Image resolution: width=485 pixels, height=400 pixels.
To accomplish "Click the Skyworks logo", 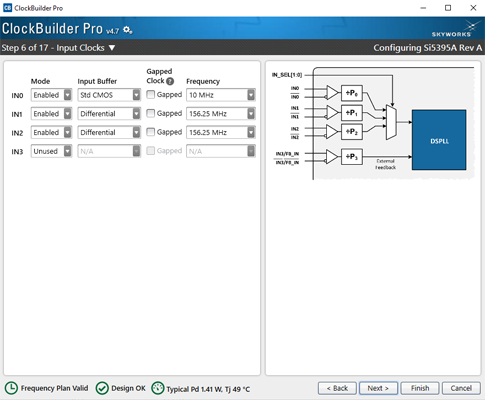I will coord(455,29).
